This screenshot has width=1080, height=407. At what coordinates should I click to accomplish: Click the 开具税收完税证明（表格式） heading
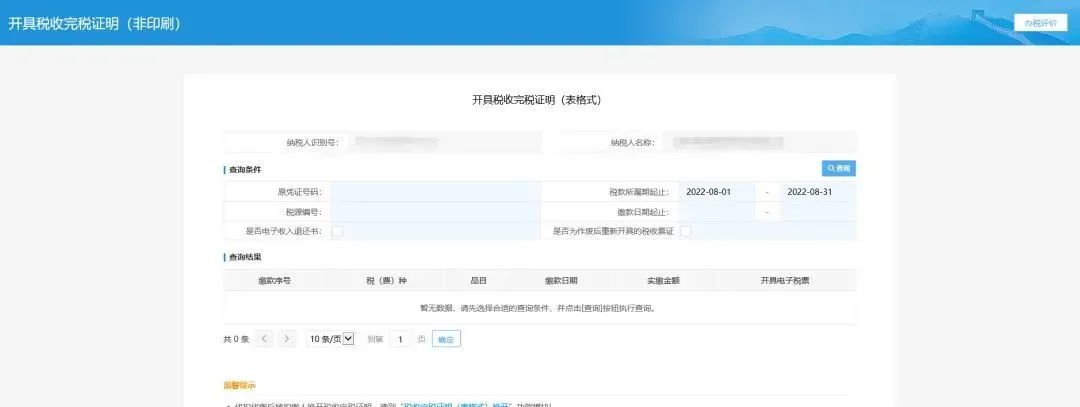coord(537,100)
